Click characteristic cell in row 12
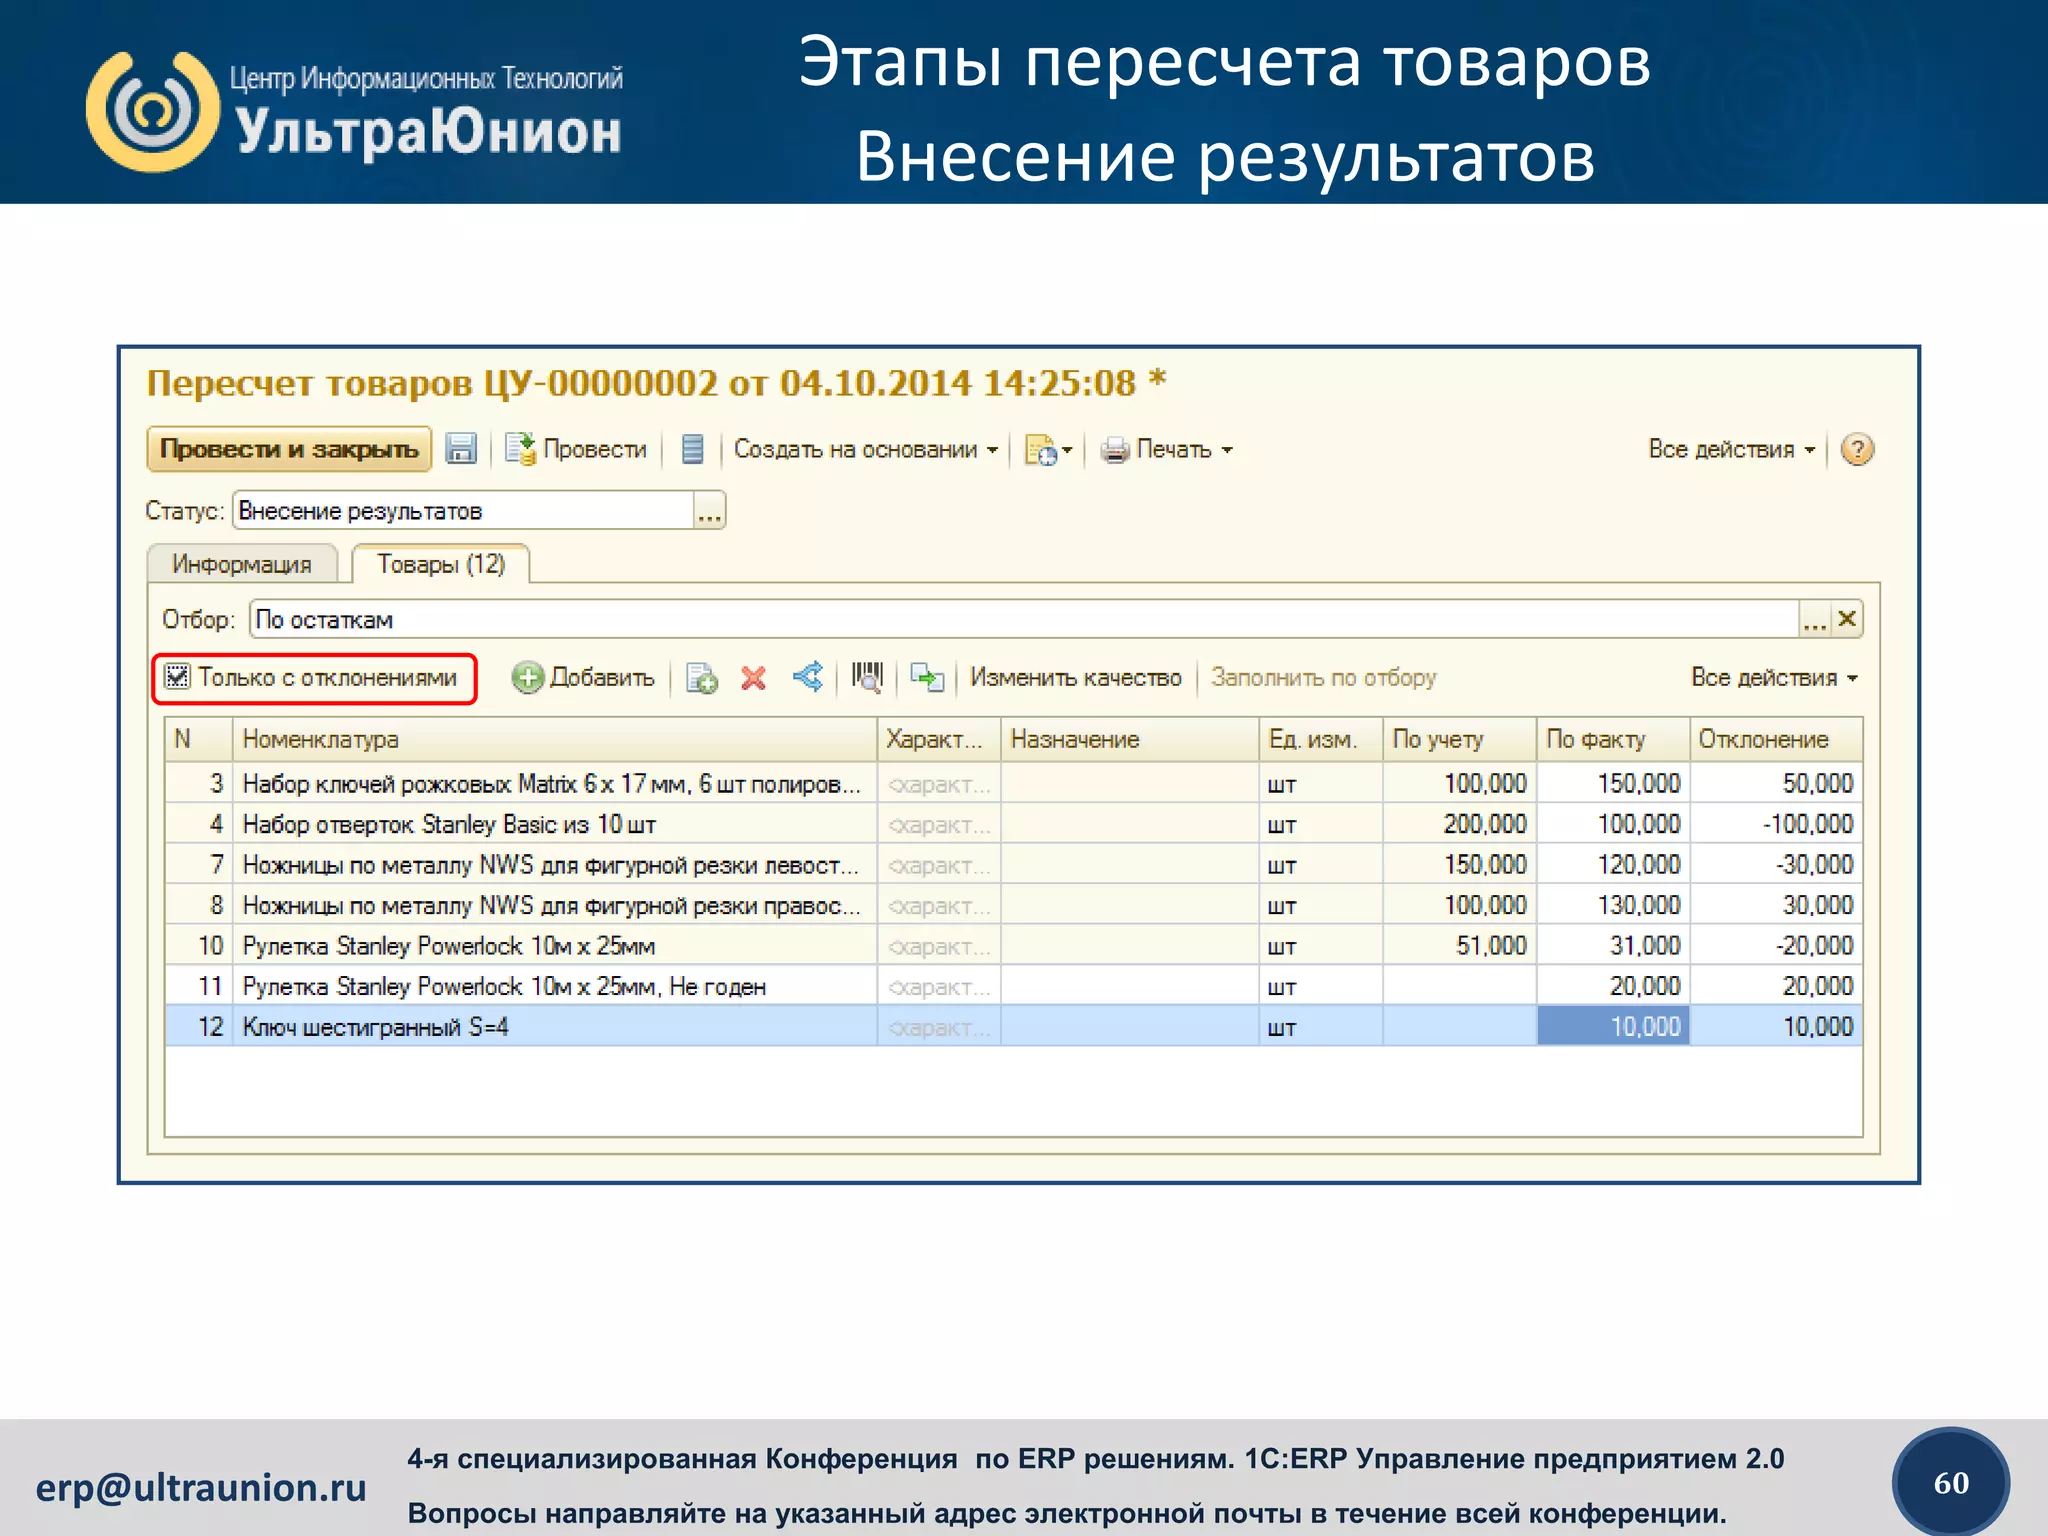The width and height of the screenshot is (2048, 1536). point(939,1027)
